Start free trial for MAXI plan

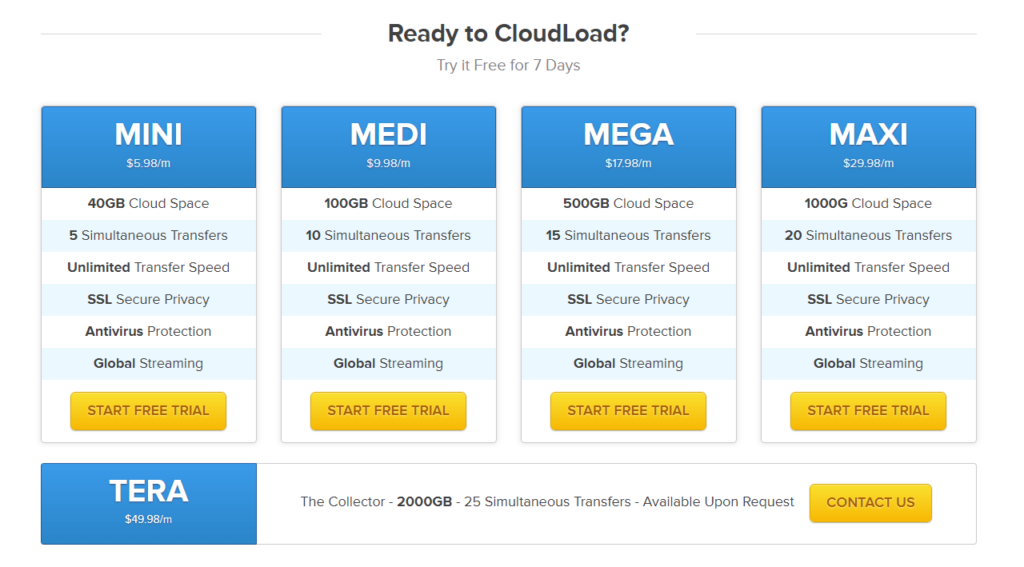(868, 411)
